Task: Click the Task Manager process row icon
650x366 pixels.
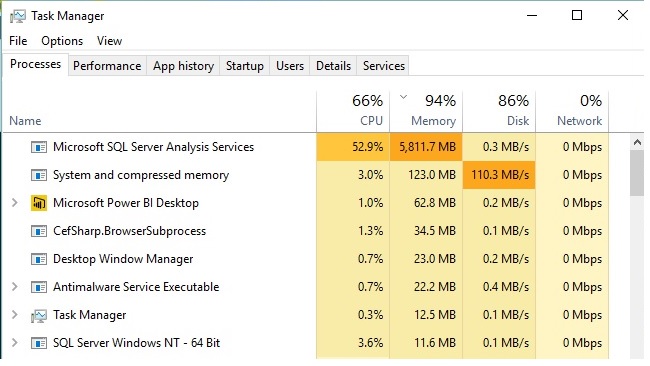Action: point(39,316)
